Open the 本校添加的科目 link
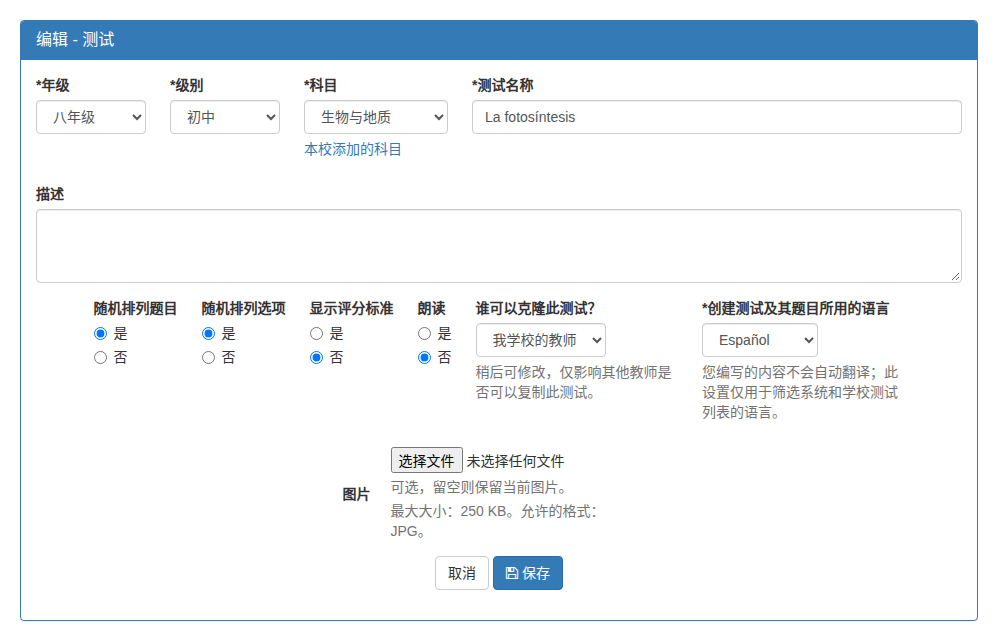Image resolution: width=998 pixels, height=642 pixels. pos(353,150)
